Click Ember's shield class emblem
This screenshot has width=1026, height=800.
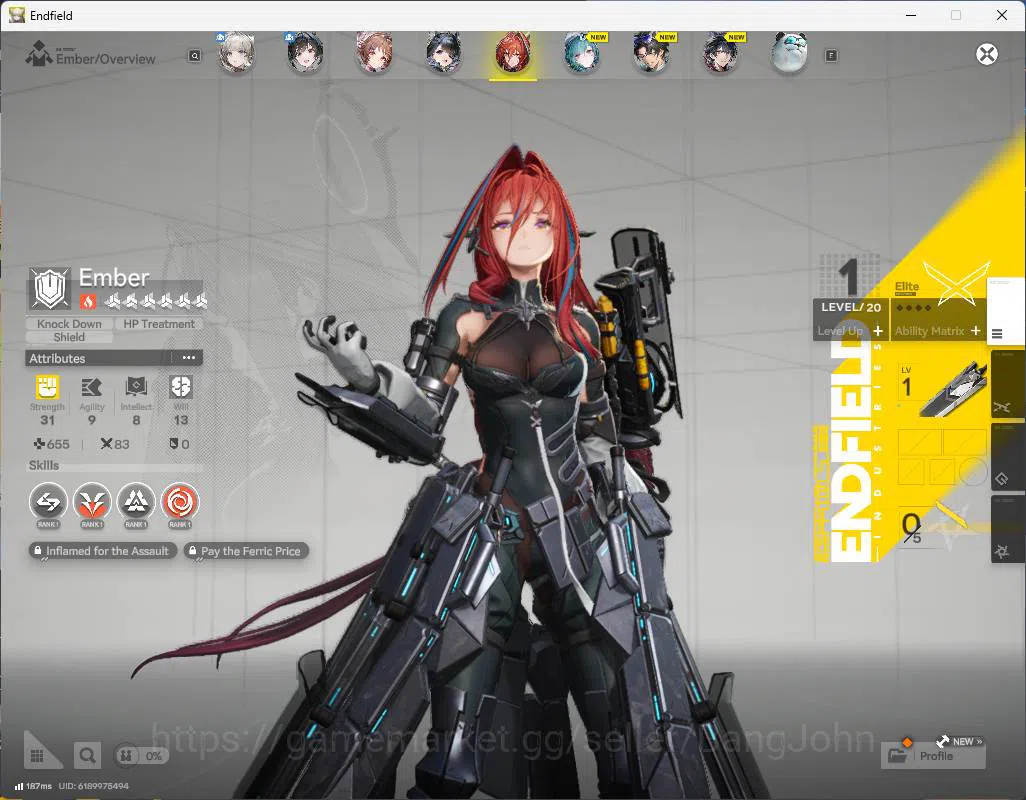(50, 288)
